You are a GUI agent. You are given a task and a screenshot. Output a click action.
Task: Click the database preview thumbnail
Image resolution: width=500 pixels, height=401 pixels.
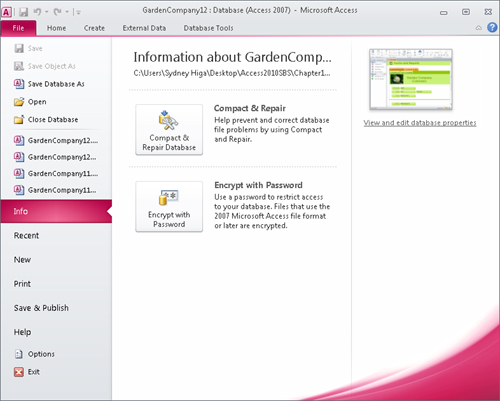pyautogui.click(x=411, y=79)
